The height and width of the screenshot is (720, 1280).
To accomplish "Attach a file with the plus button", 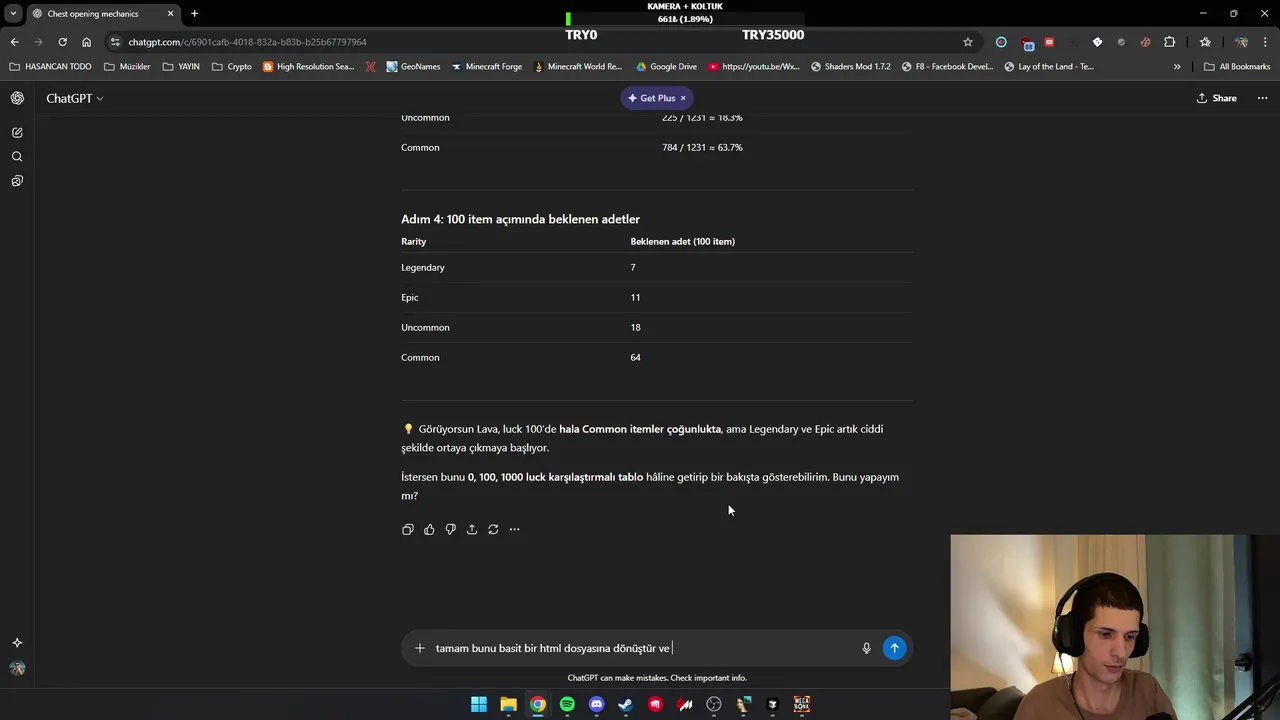I will pyautogui.click(x=420, y=648).
